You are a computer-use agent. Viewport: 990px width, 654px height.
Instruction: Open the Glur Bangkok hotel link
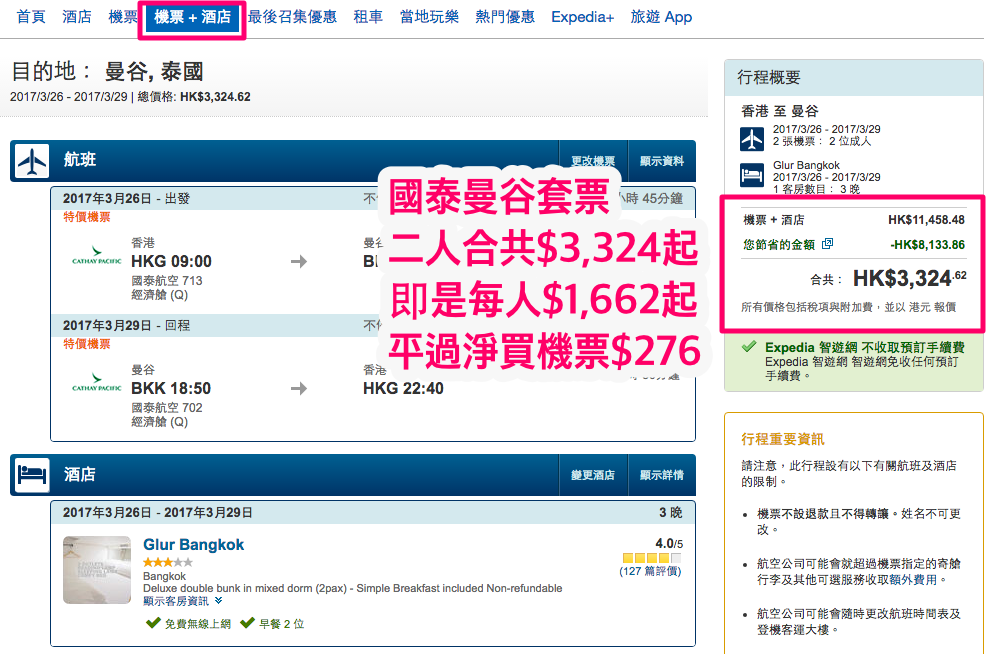tap(193, 545)
